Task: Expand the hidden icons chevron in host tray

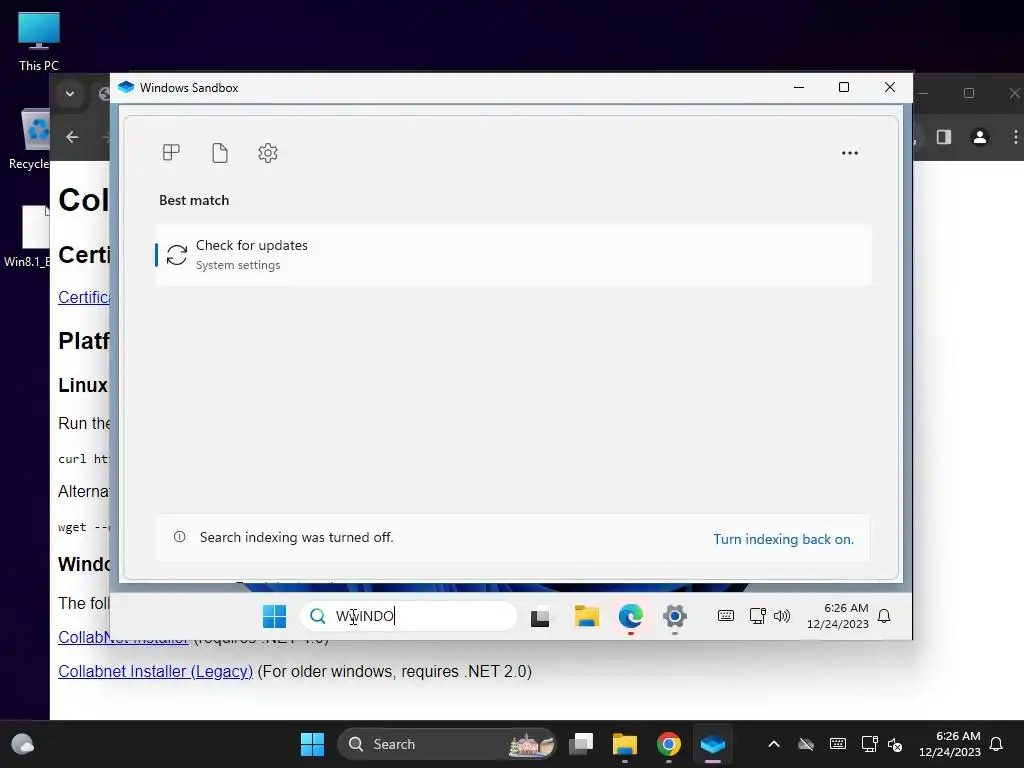Action: tap(774, 744)
